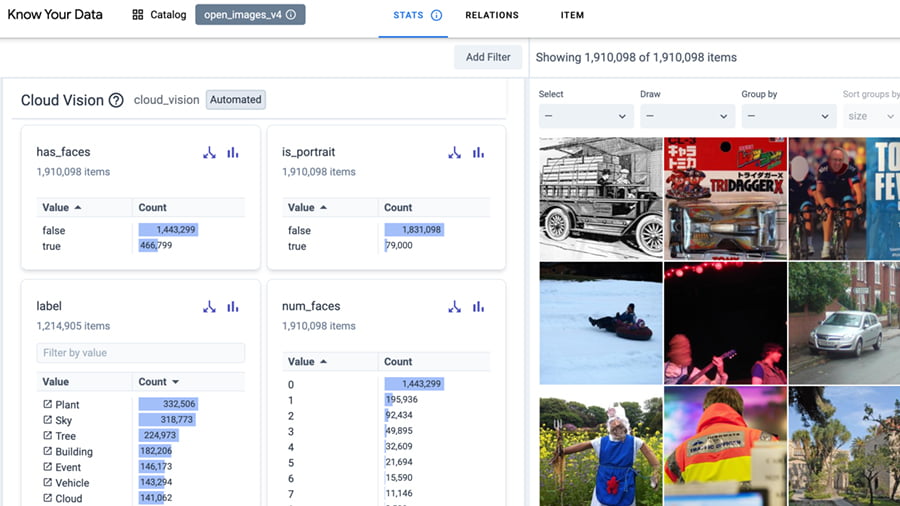Sort label card by Count column
This screenshot has width=900, height=506.
pyautogui.click(x=158, y=382)
